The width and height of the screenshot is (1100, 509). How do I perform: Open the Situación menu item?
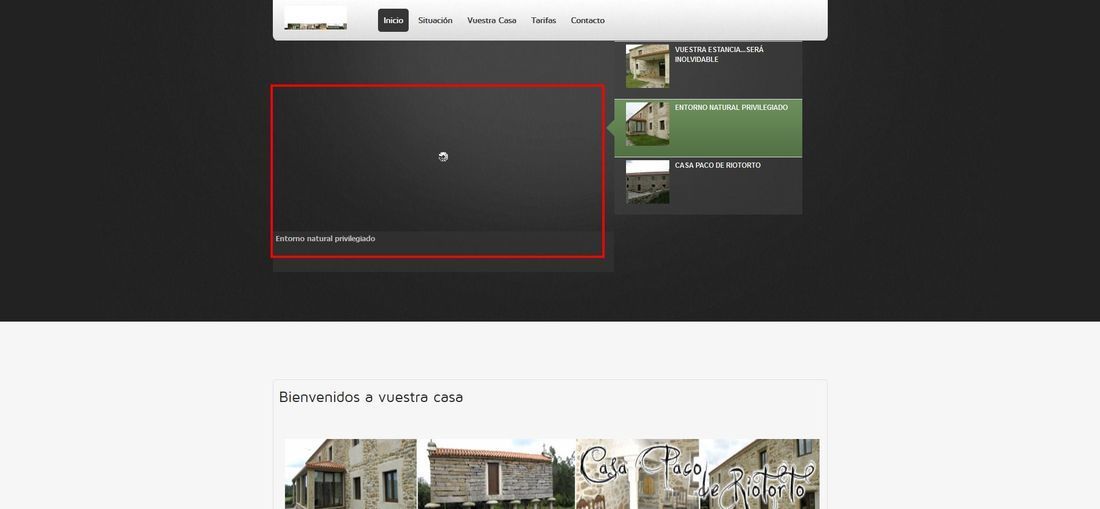[435, 20]
